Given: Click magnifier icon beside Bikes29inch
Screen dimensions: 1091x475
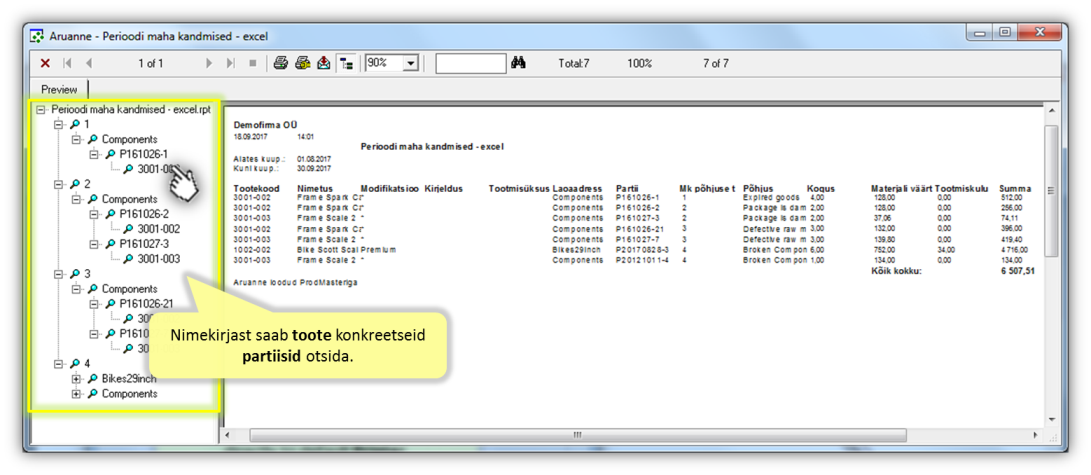Looking at the screenshot, I should (x=92, y=378).
